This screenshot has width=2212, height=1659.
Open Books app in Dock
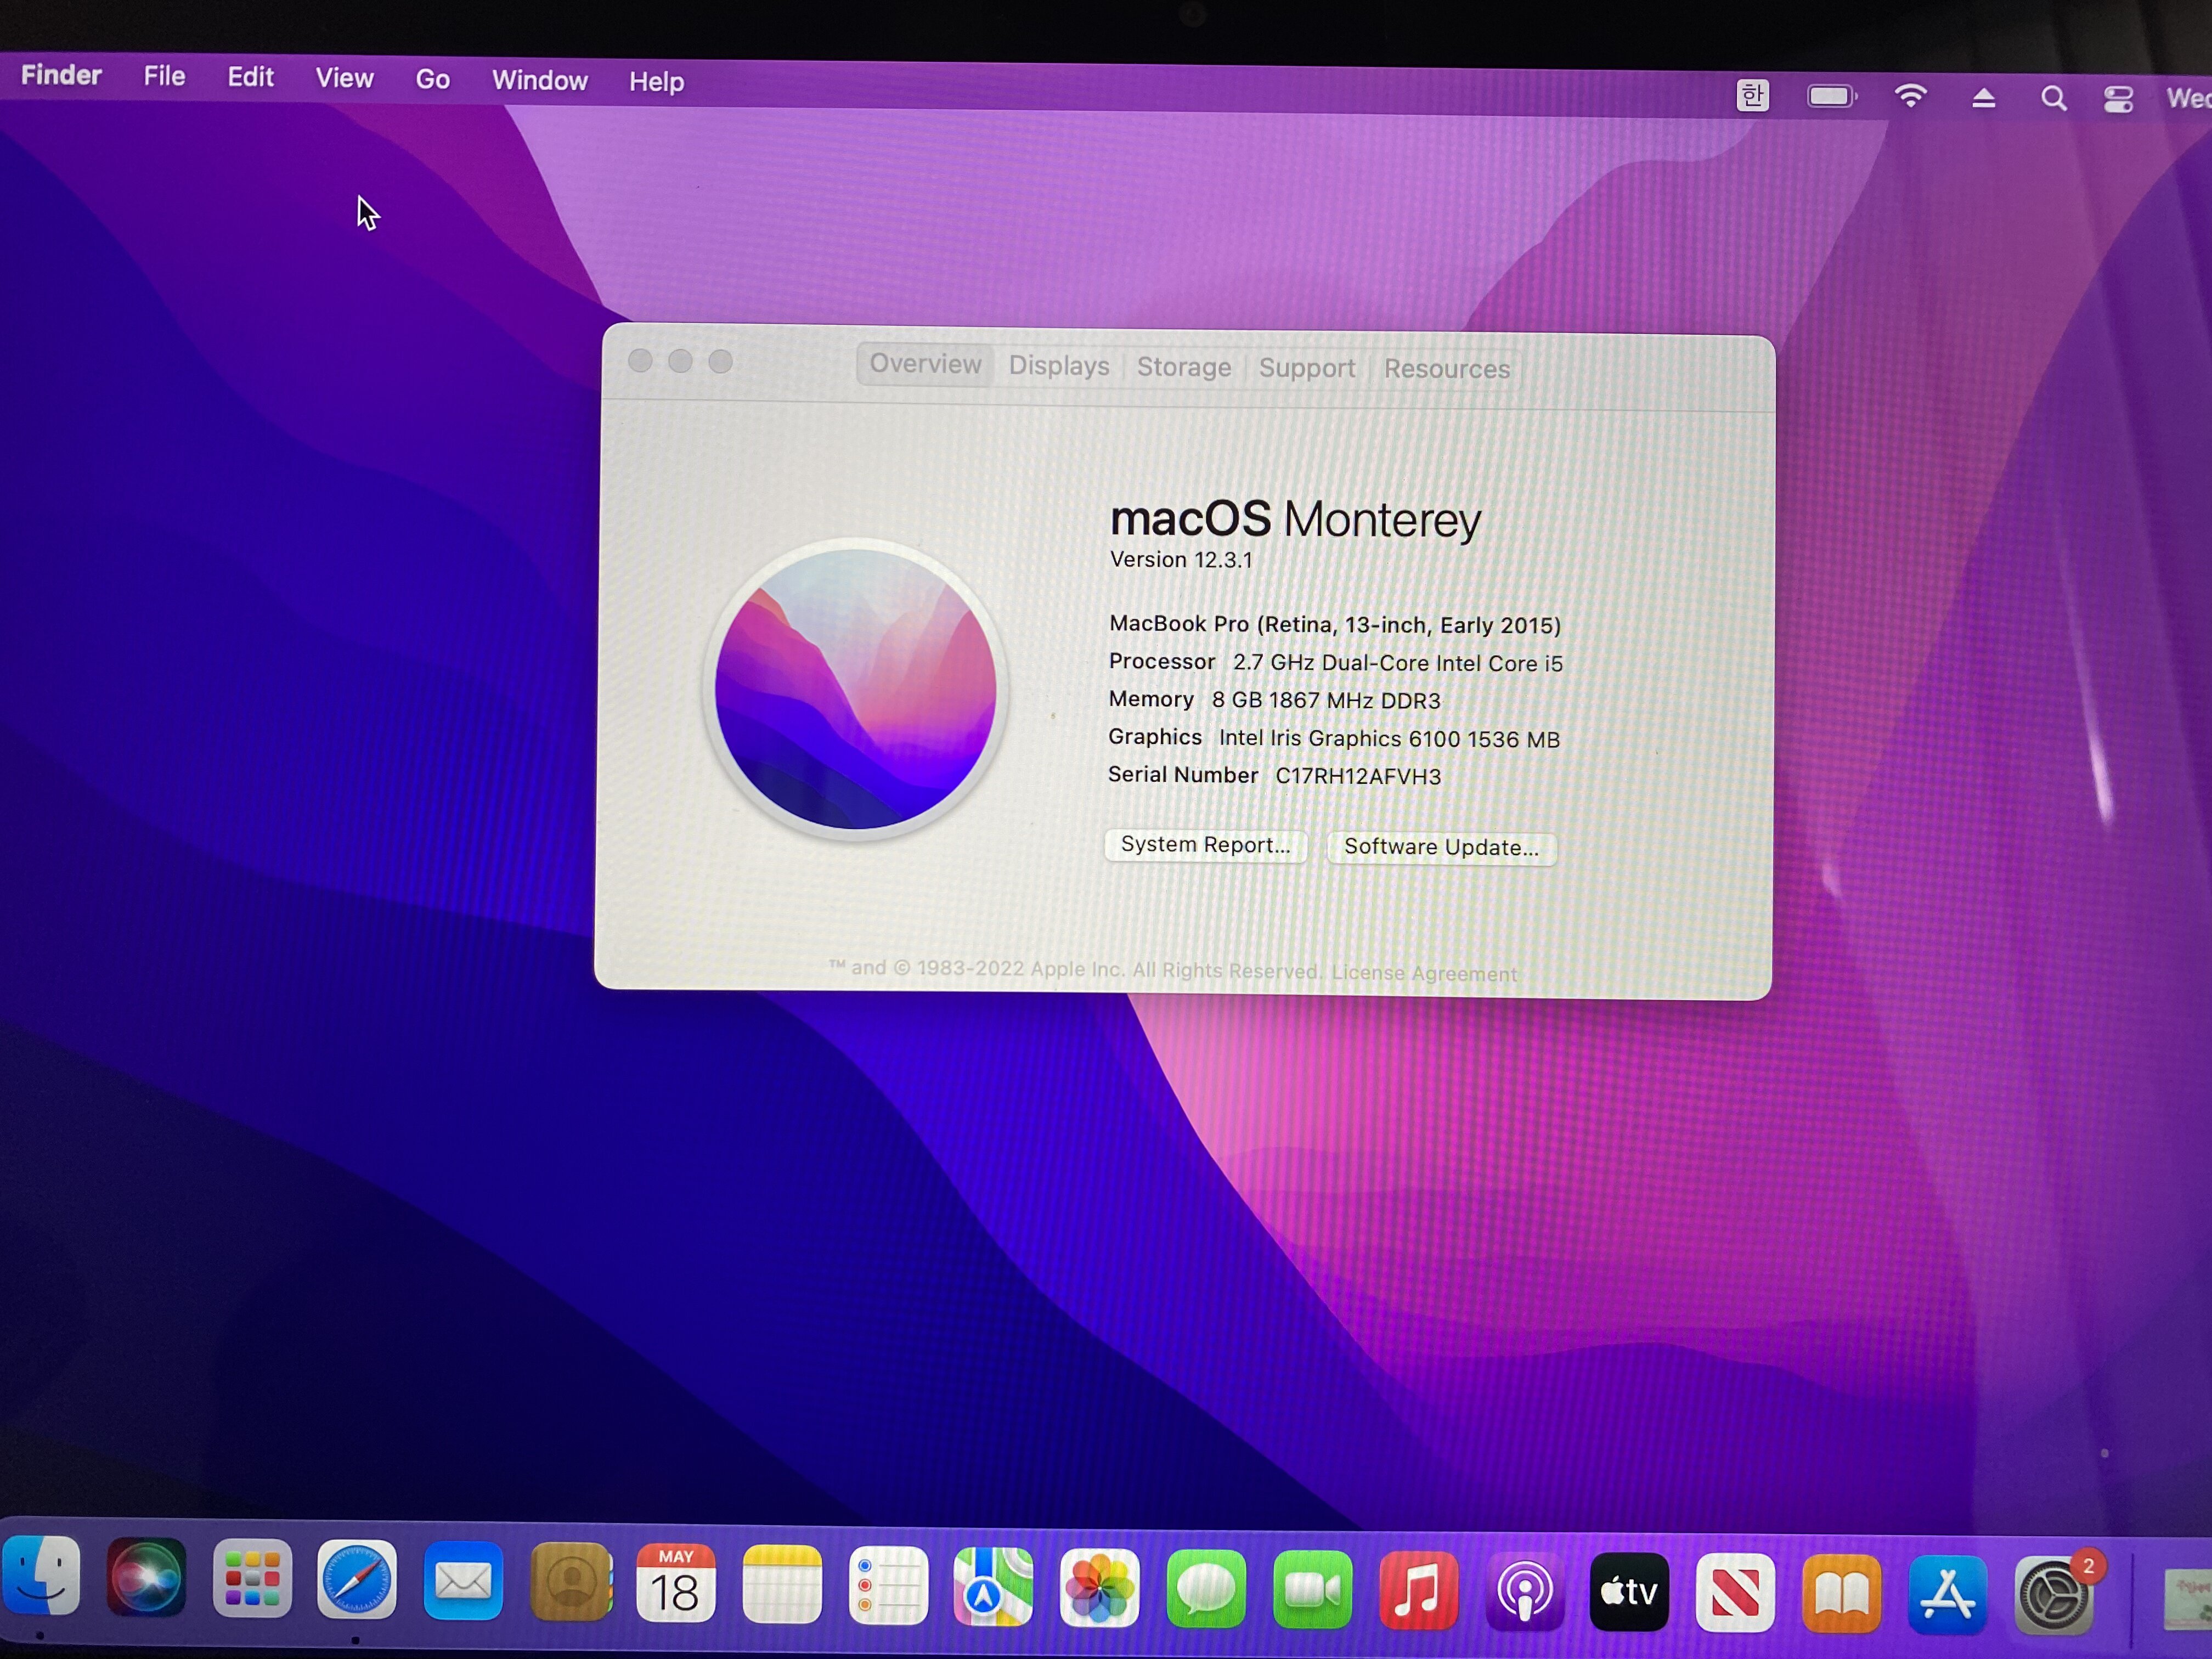point(1841,1595)
